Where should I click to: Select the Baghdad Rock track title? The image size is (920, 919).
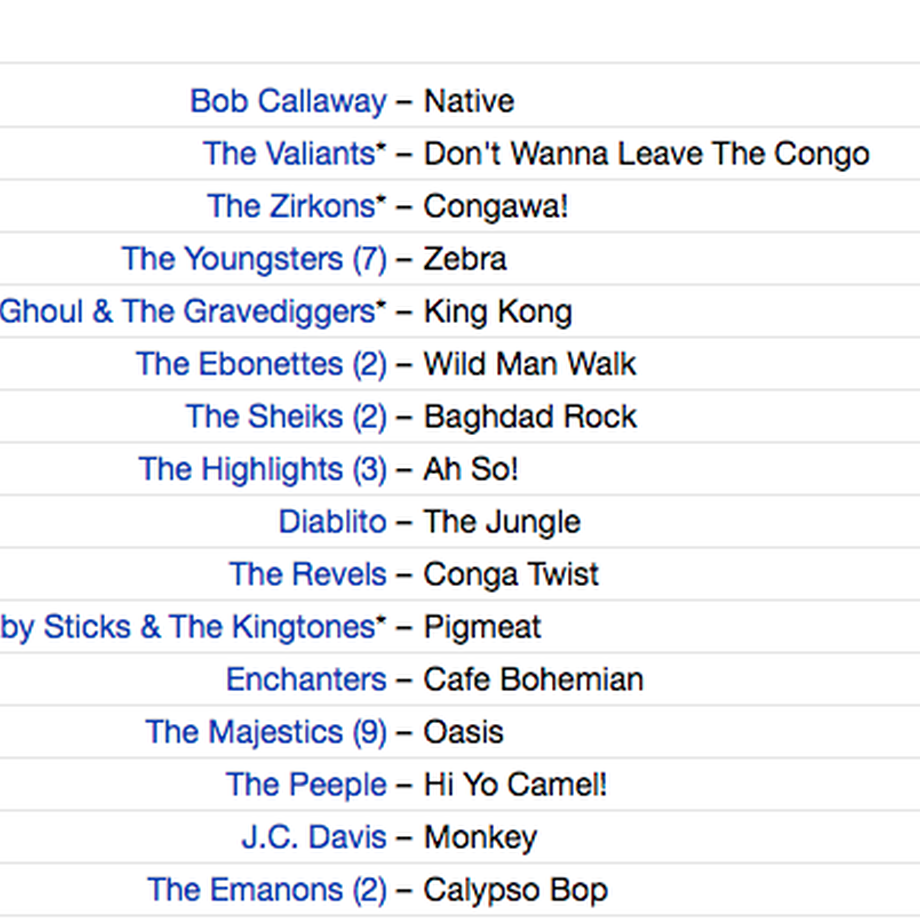(530, 417)
